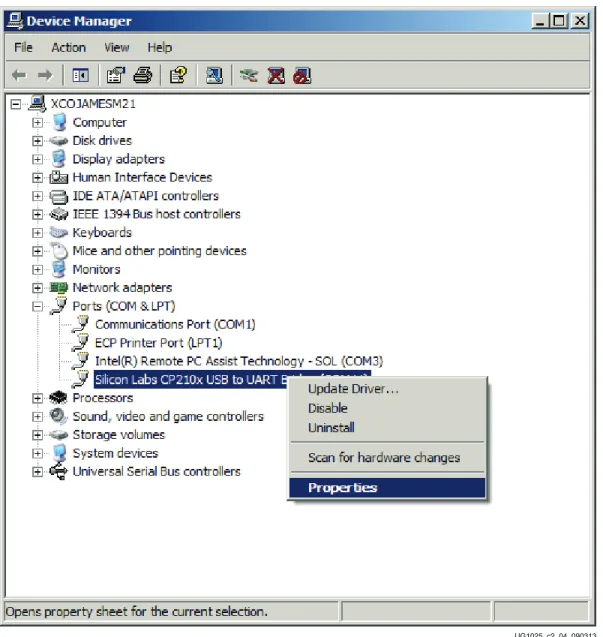Open the Action menu

click(x=68, y=48)
